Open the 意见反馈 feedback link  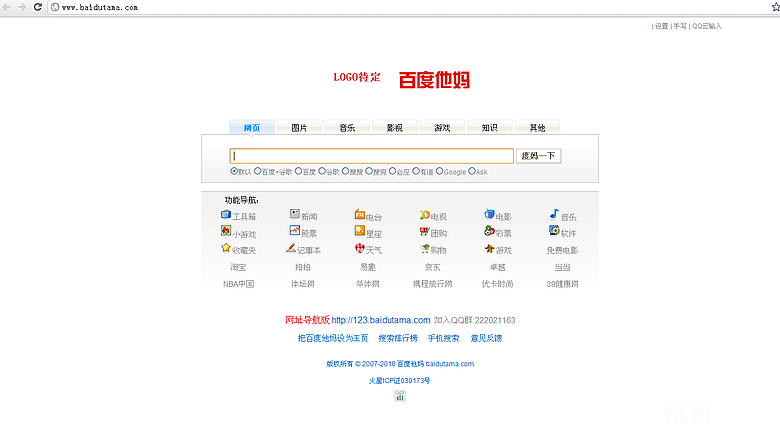pos(486,338)
